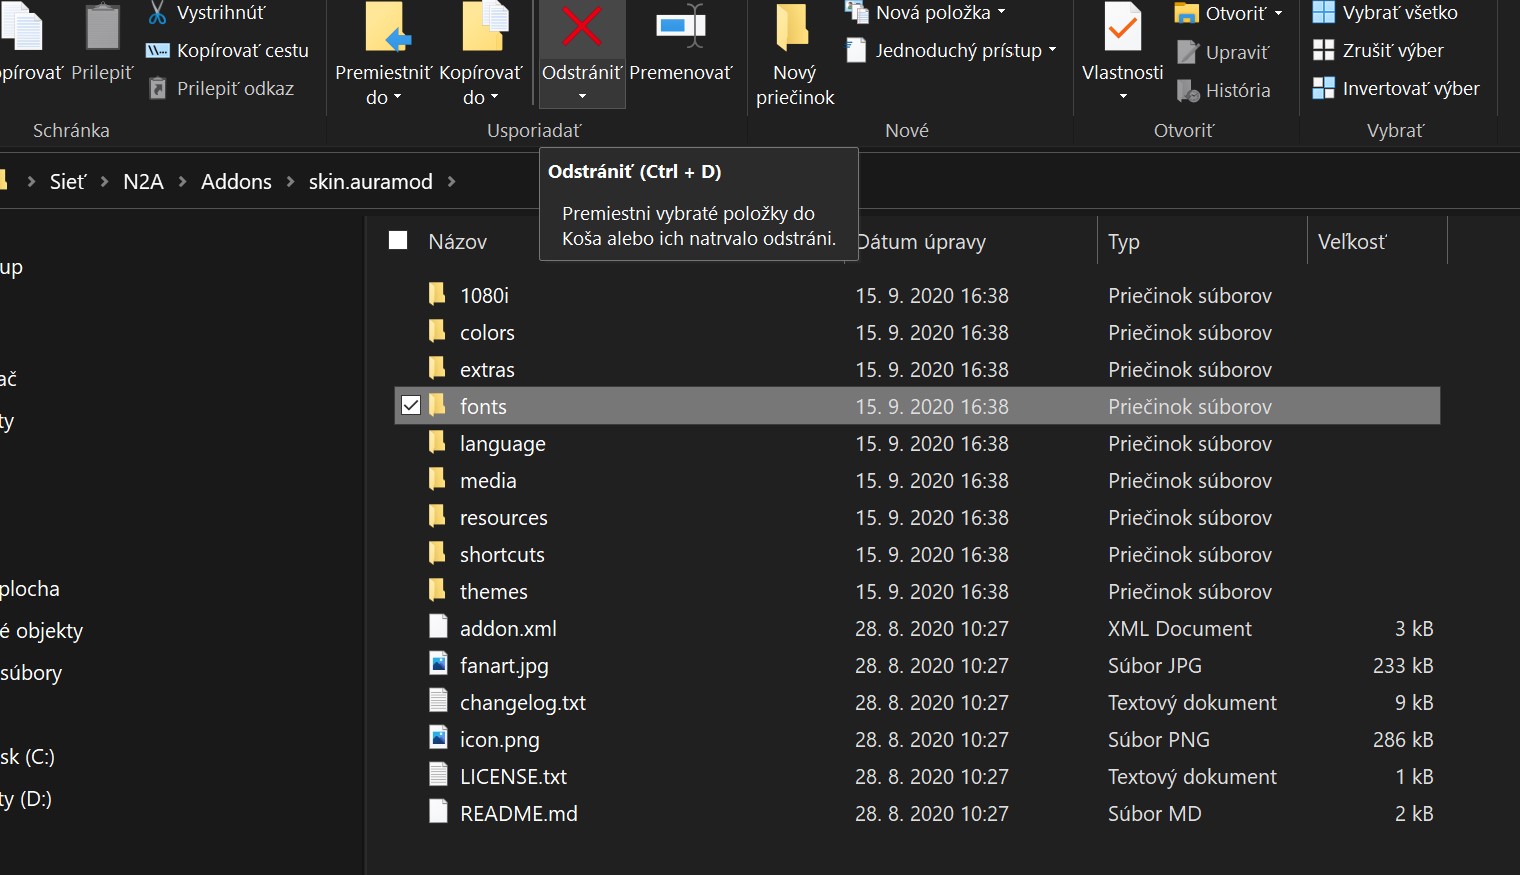Uncheck the fonts folder checkbox
Image resolution: width=1520 pixels, height=875 pixels.
[x=411, y=406]
